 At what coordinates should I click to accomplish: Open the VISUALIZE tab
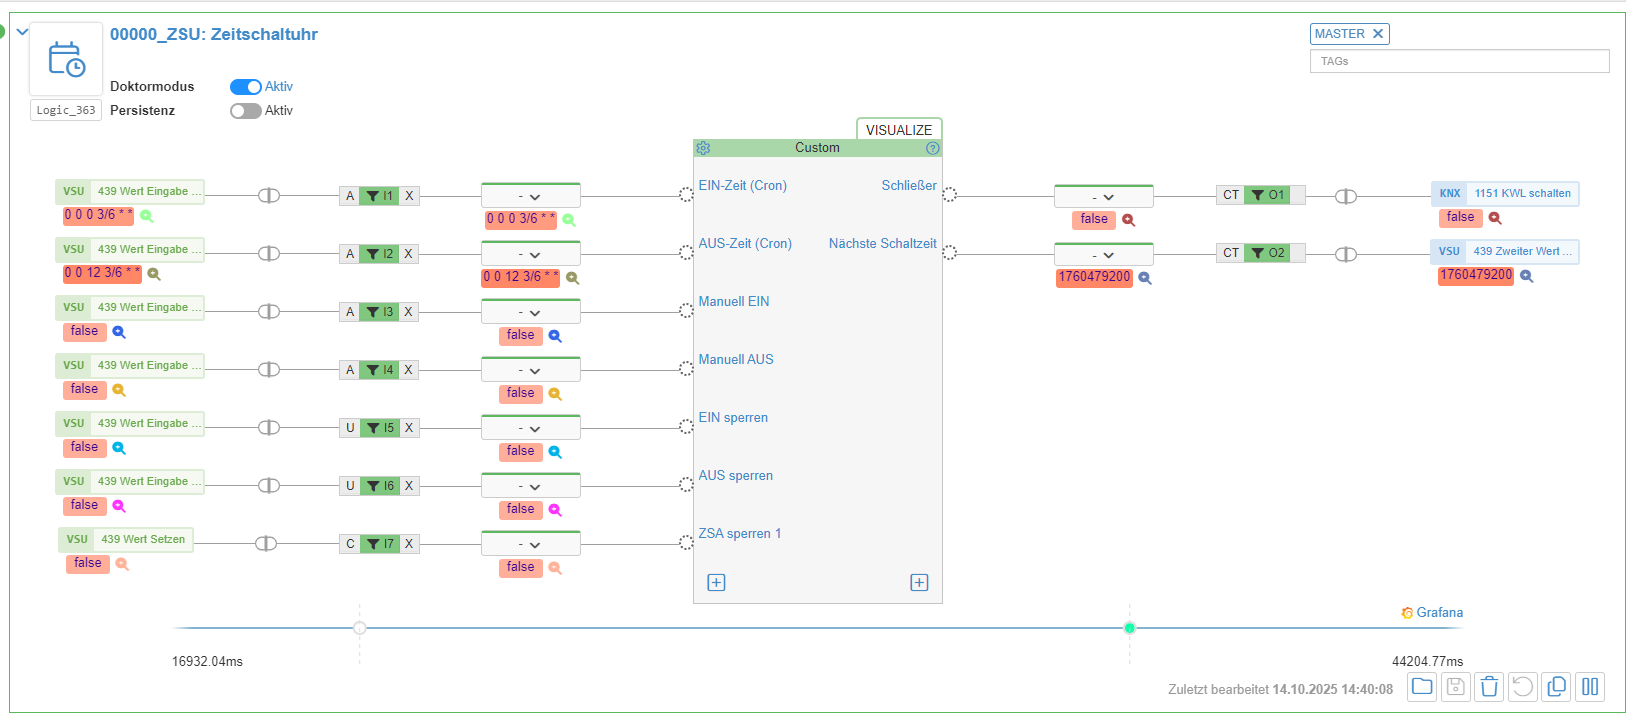[x=898, y=130]
